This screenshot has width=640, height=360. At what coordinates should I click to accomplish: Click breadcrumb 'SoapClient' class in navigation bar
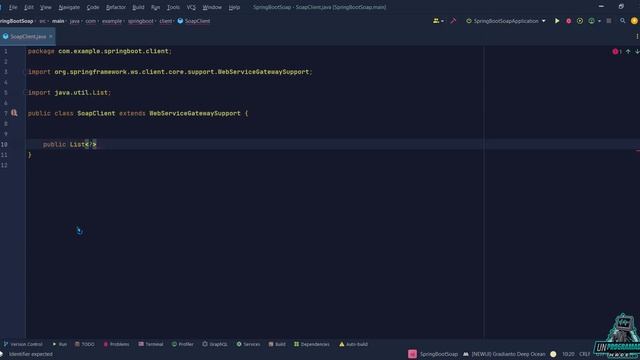point(194,21)
